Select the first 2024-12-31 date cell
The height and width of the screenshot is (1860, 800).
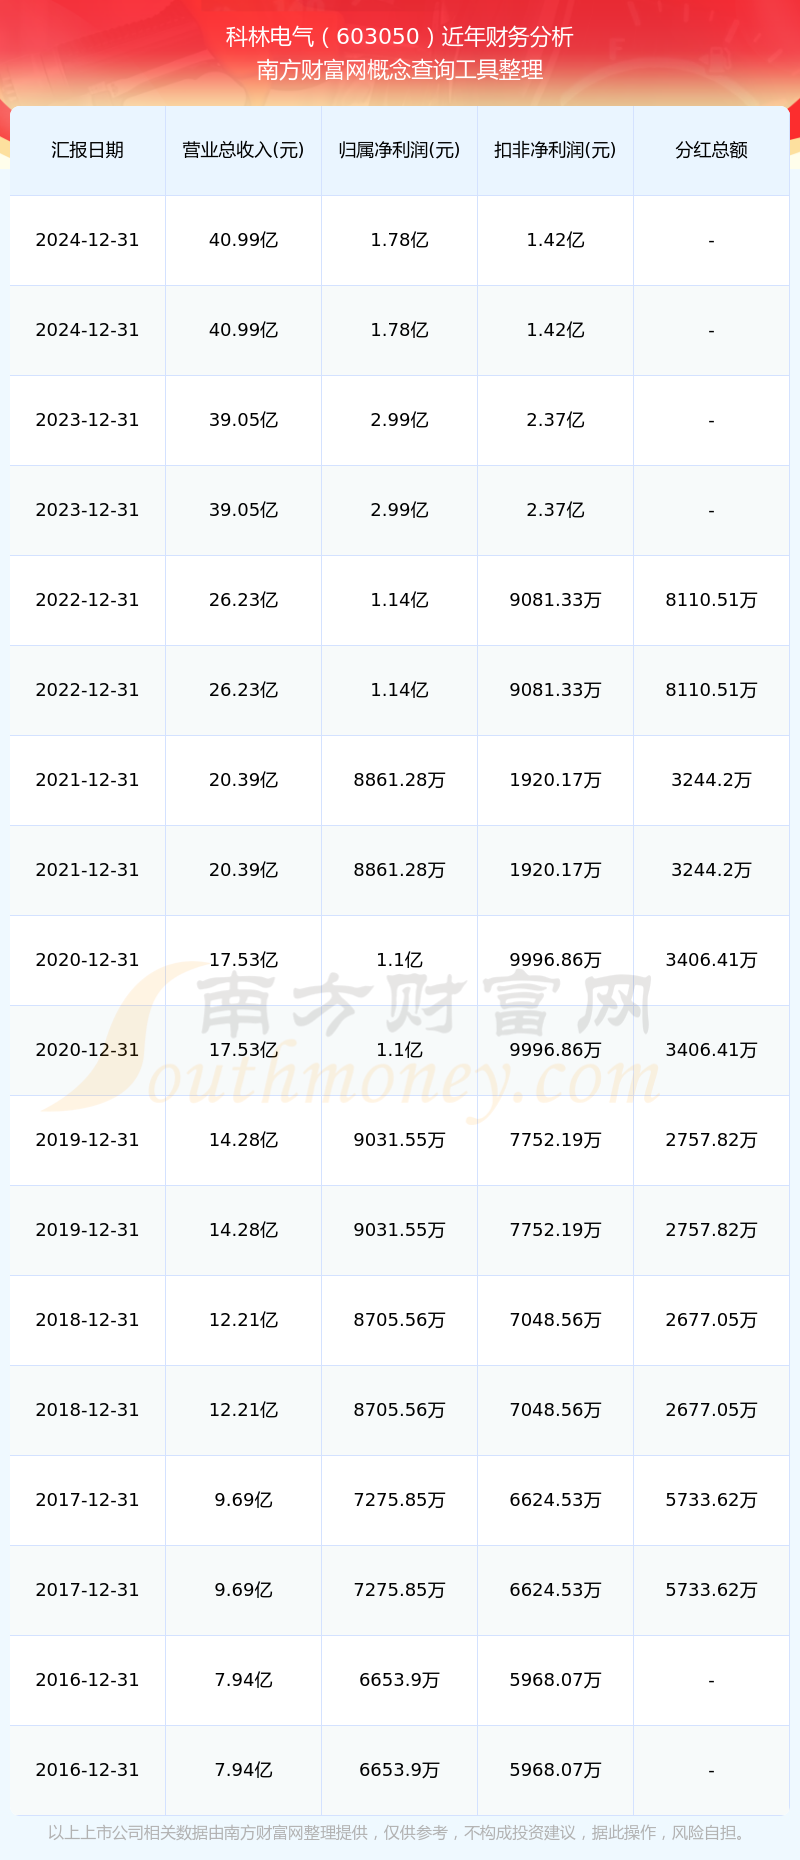(x=87, y=240)
